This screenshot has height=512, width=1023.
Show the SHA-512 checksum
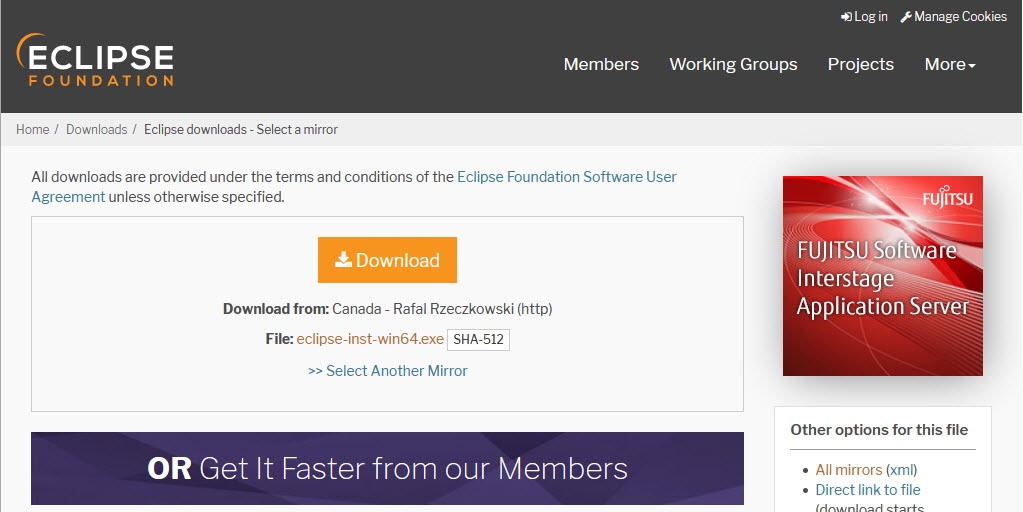pos(478,340)
